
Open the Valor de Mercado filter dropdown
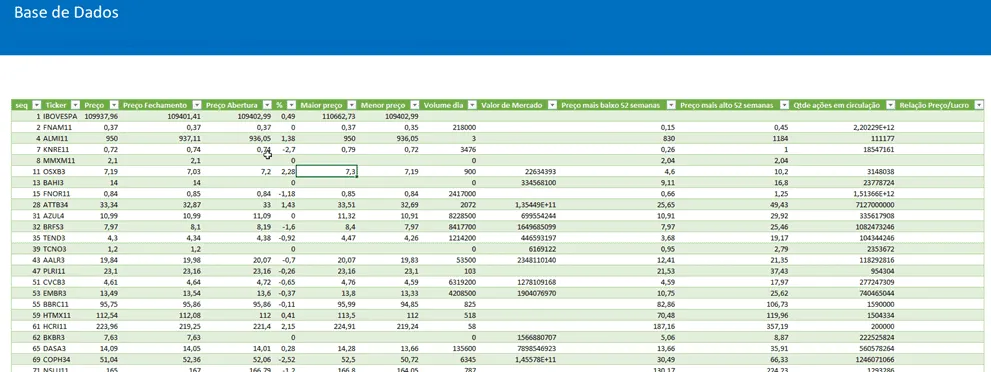coord(552,105)
